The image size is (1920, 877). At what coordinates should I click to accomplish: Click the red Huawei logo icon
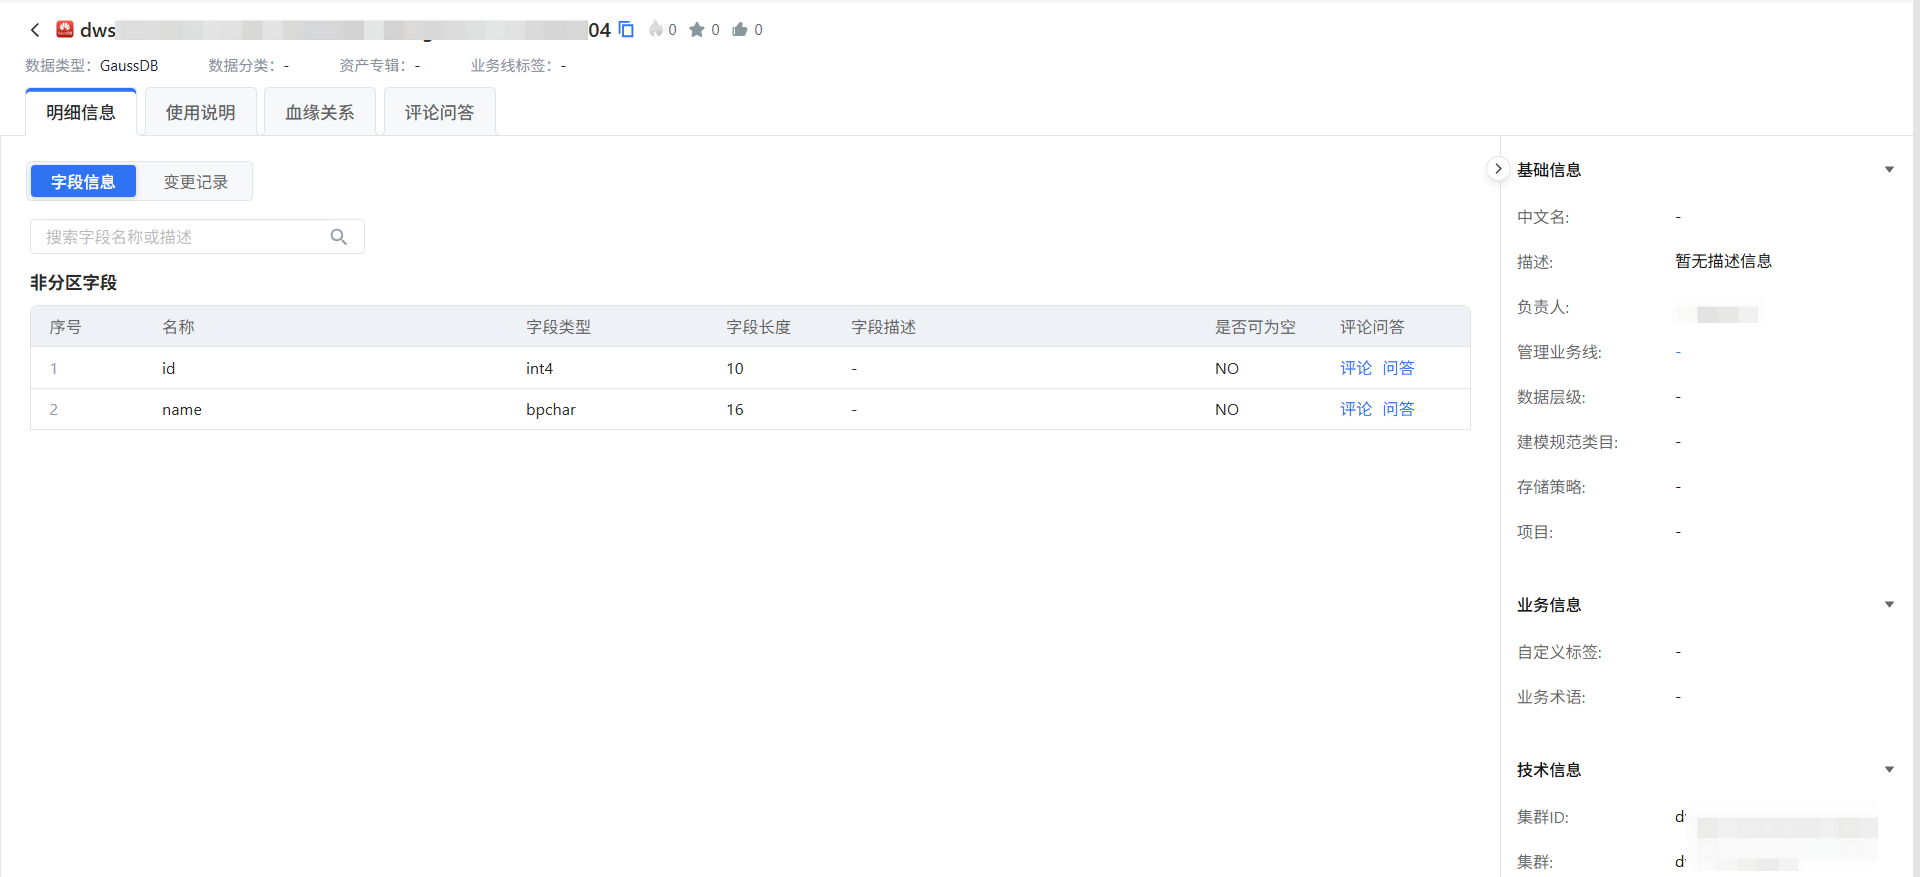(65, 29)
